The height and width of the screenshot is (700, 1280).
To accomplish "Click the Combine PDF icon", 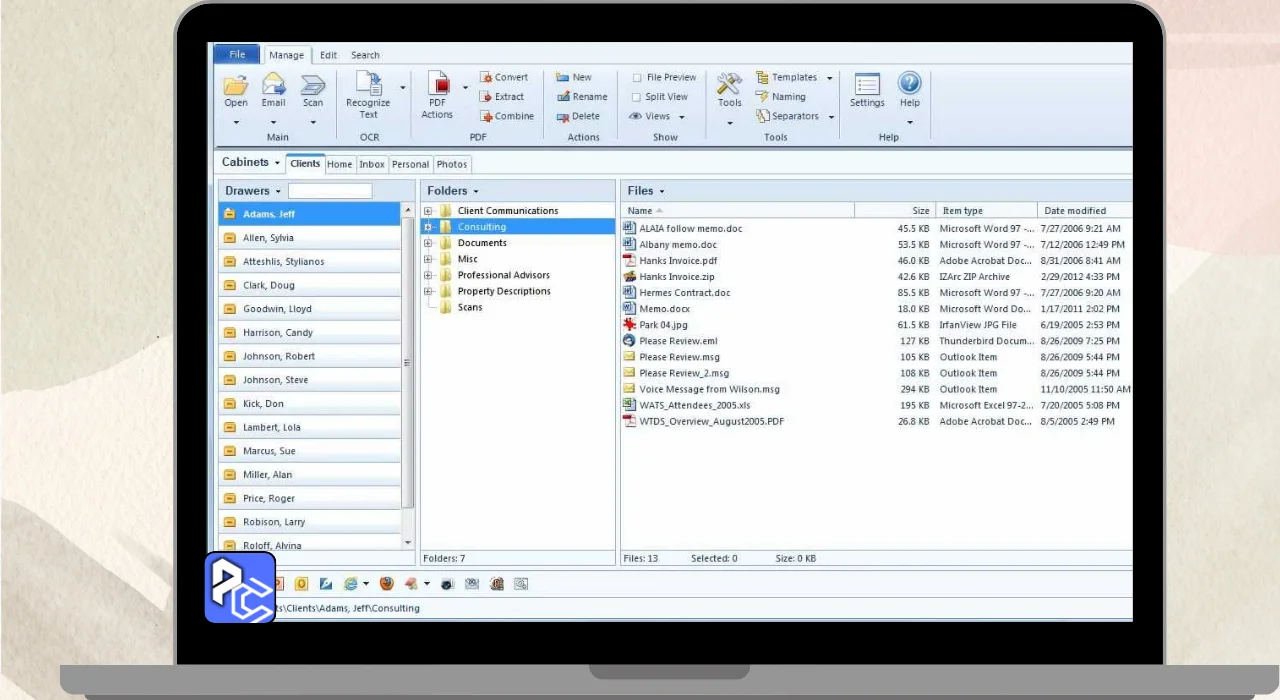I will (487, 116).
